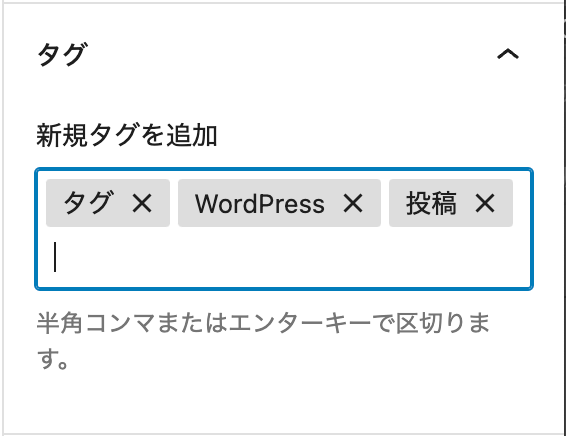Click the タグ panel heading text
The image size is (566, 436).
(x=63, y=54)
